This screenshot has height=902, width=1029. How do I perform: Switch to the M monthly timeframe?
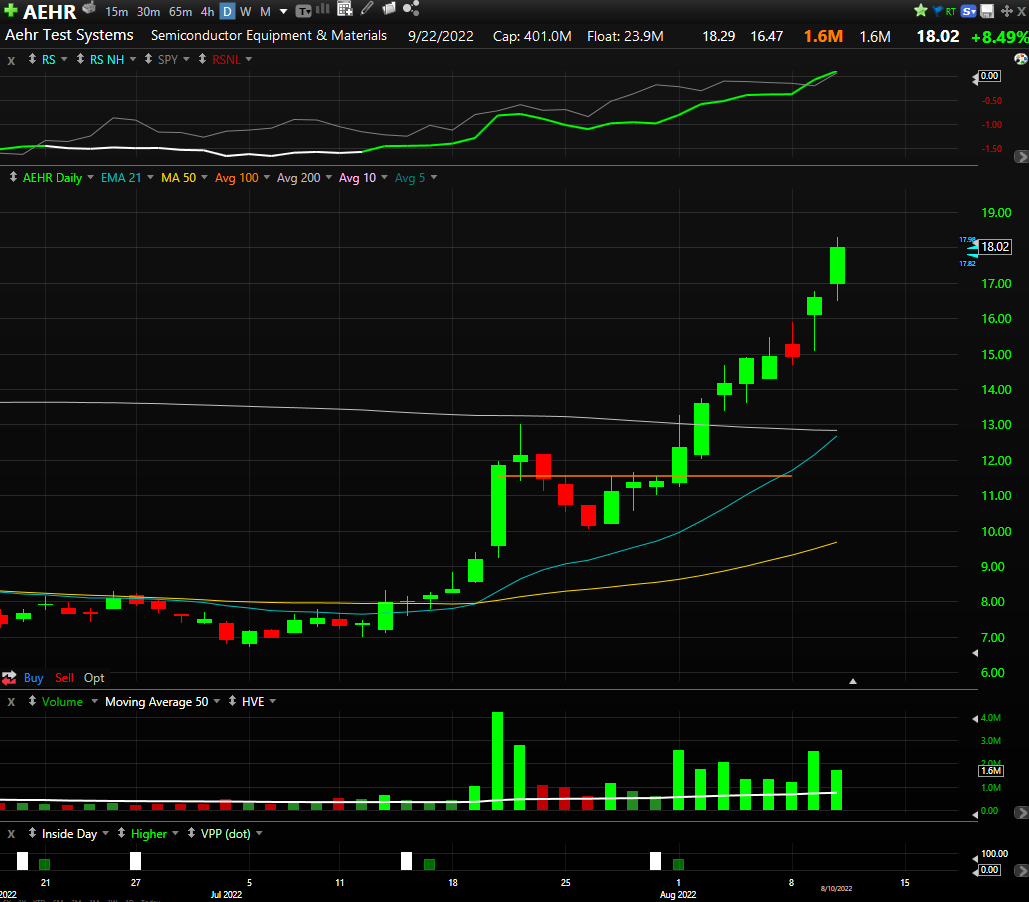click(265, 12)
